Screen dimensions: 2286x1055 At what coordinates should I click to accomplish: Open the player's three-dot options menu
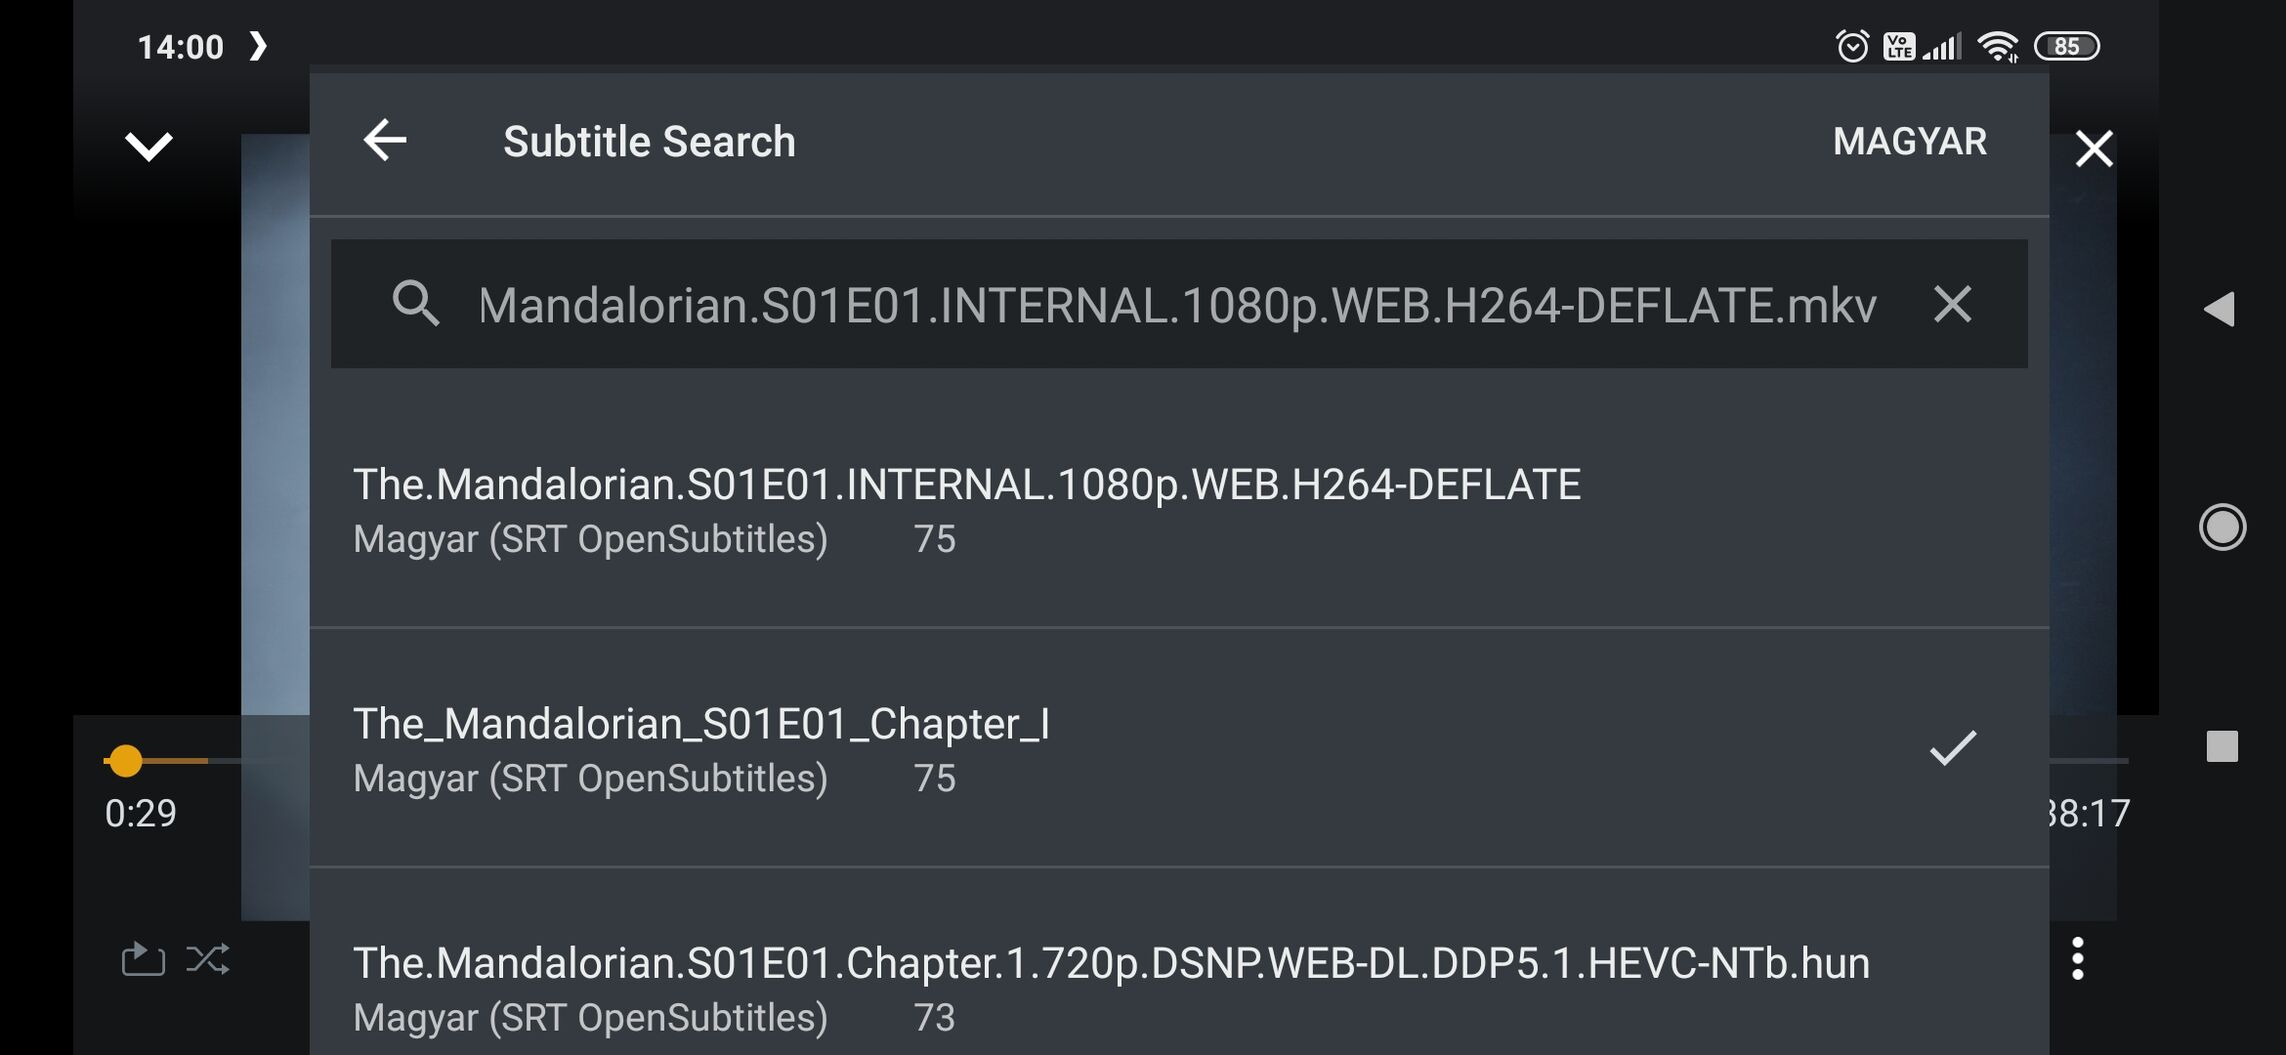tap(2078, 959)
